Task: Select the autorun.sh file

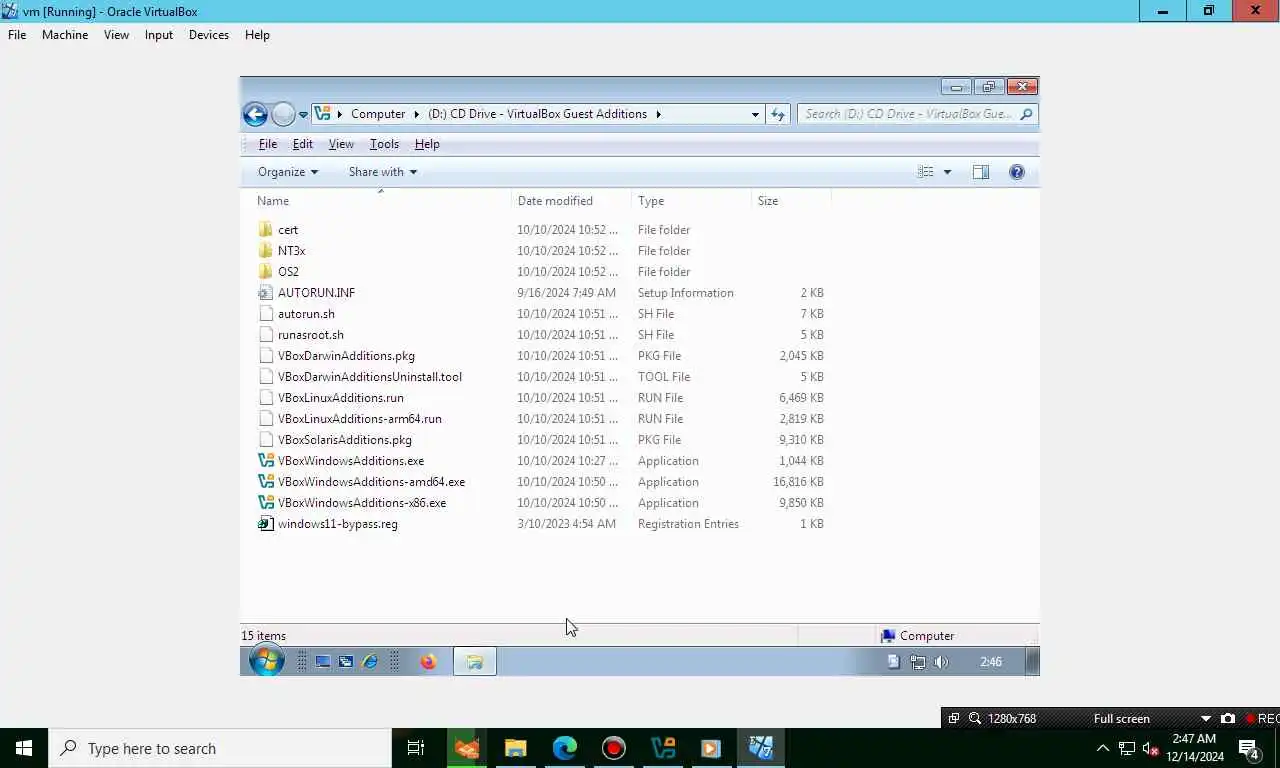Action: [x=306, y=314]
